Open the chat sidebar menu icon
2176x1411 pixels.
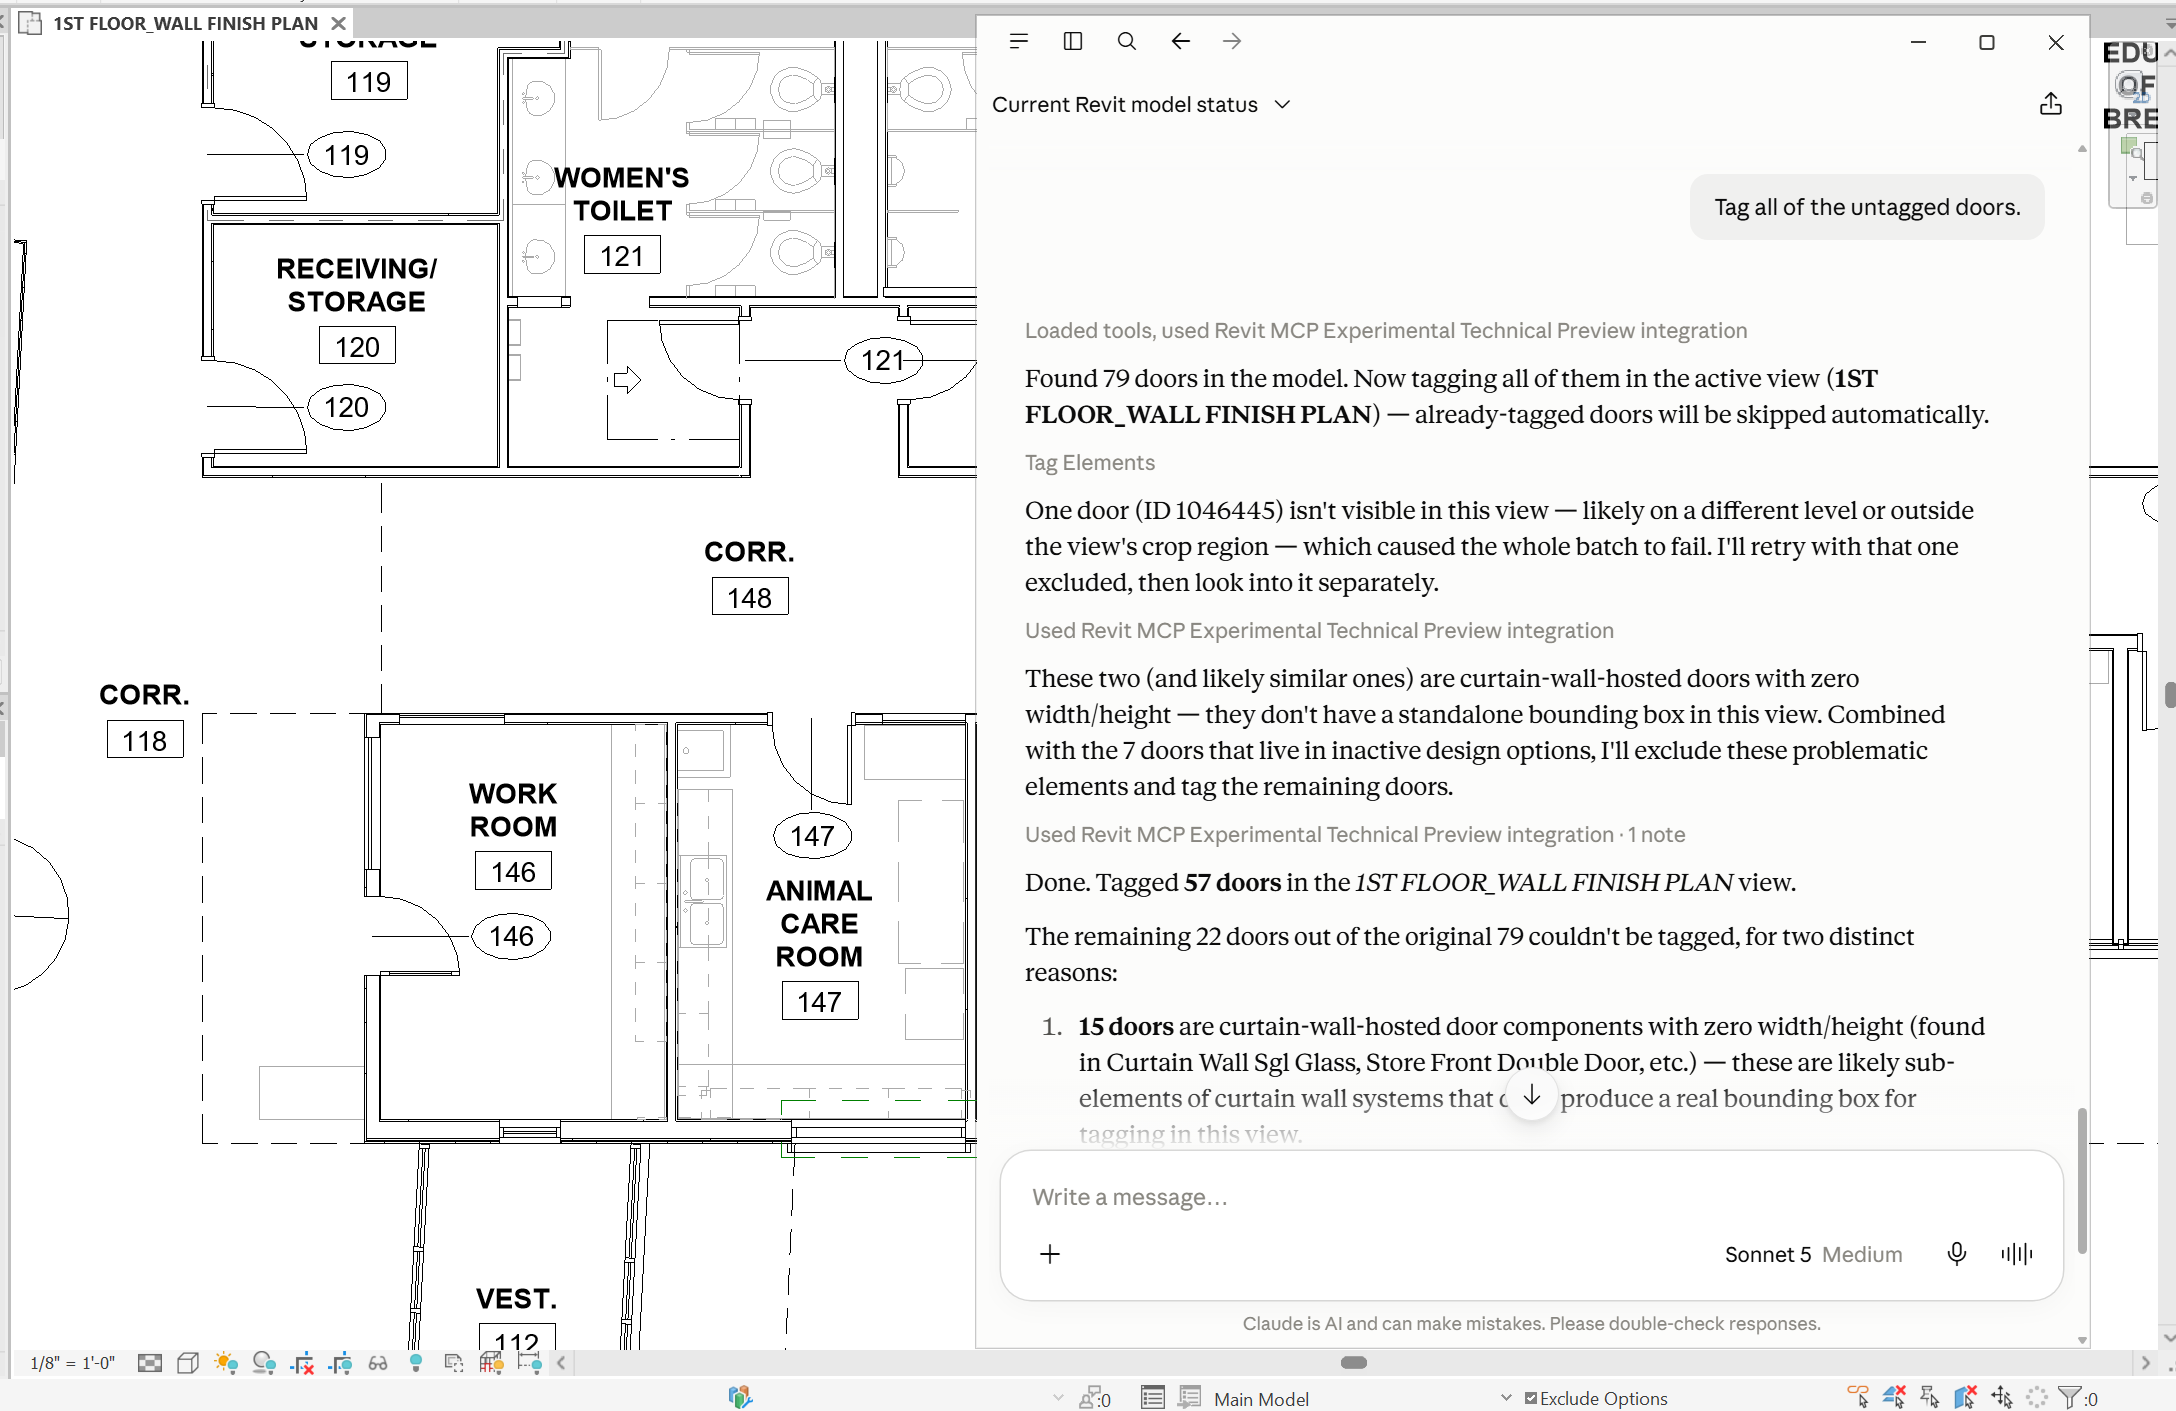(1019, 41)
